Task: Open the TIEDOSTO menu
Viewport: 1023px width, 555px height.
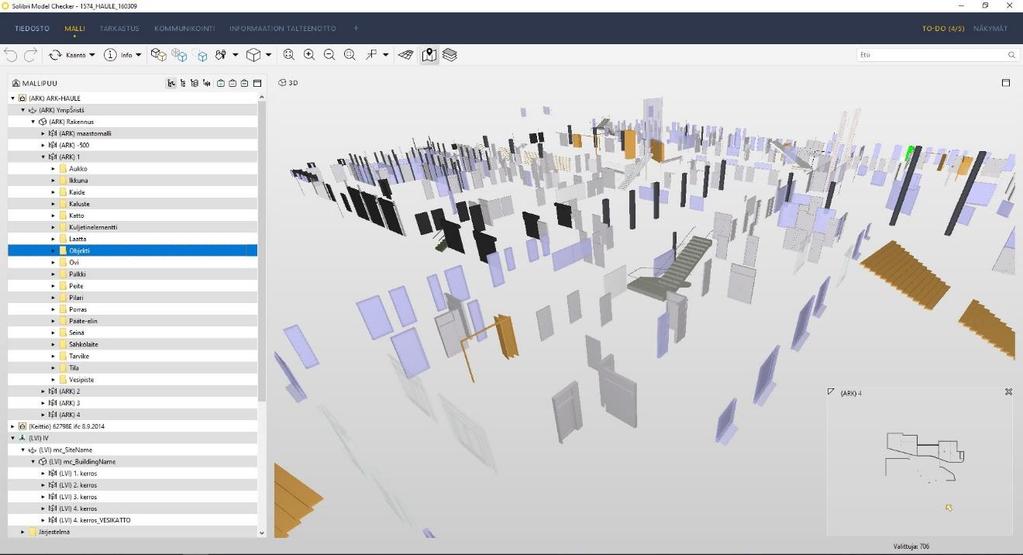Action: 32,29
